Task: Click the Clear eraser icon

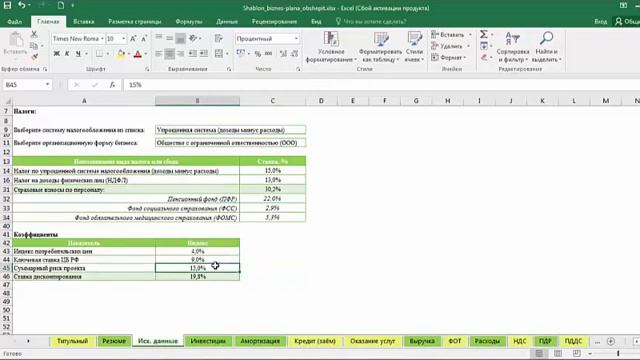Action: (x=484, y=57)
